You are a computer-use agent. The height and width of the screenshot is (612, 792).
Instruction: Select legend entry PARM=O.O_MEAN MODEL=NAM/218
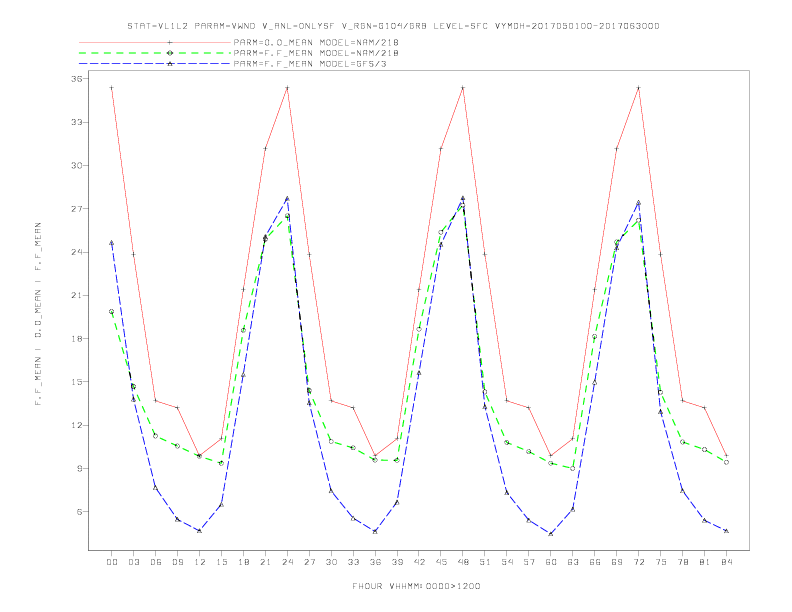(x=316, y=42)
